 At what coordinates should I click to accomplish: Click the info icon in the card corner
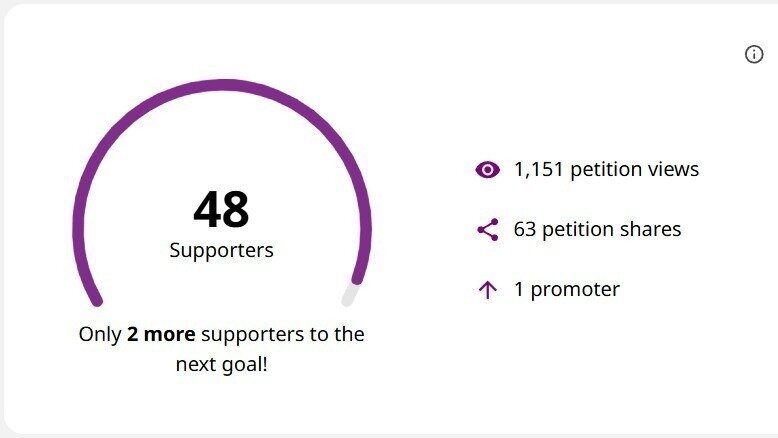[754, 55]
